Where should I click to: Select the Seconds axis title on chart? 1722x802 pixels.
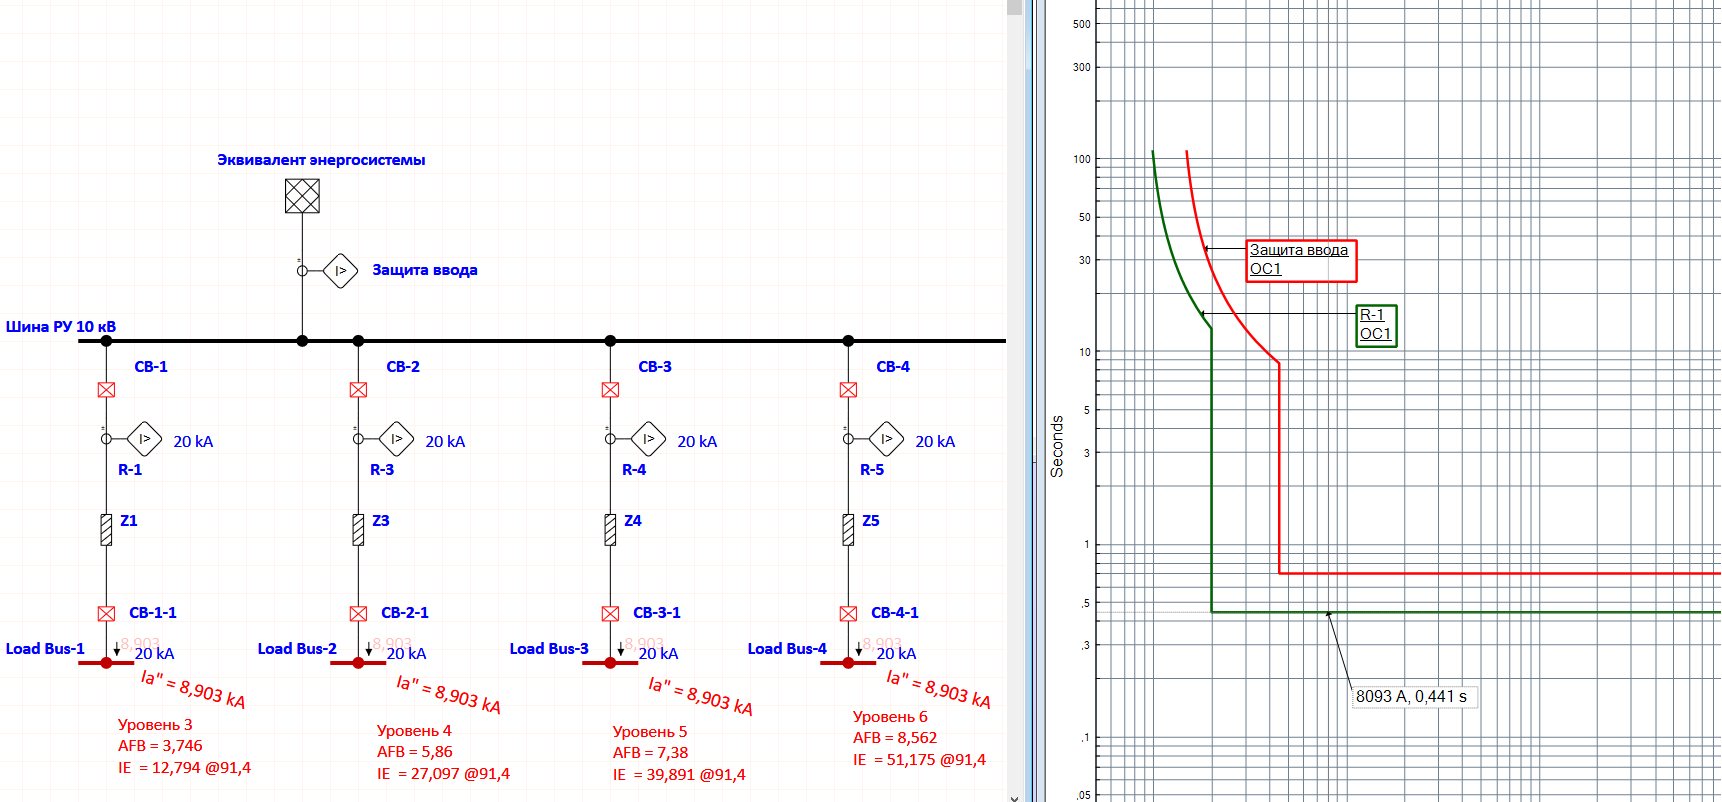pyautogui.click(x=1057, y=446)
